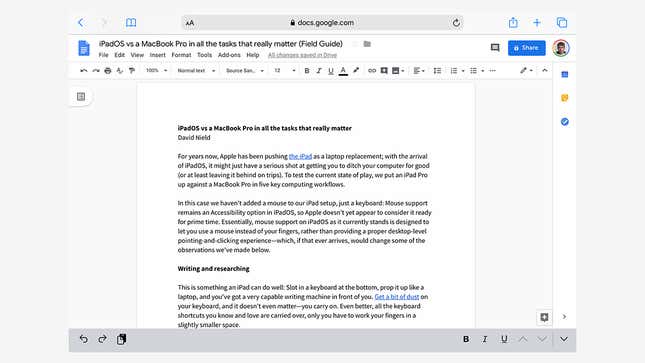Open the bulleted list dropdown
Viewport: 645px width, 363px height.
coord(477,71)
